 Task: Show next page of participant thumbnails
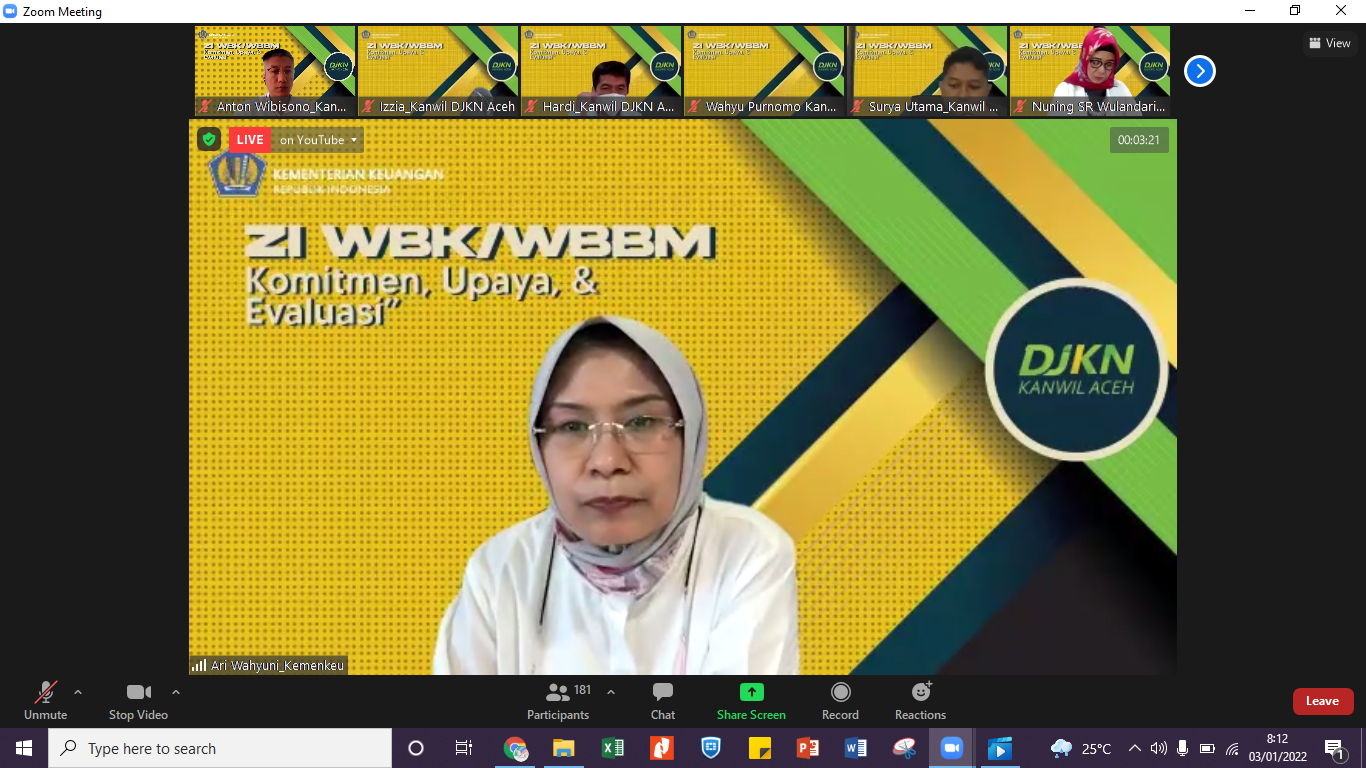tap(1199, 71)
